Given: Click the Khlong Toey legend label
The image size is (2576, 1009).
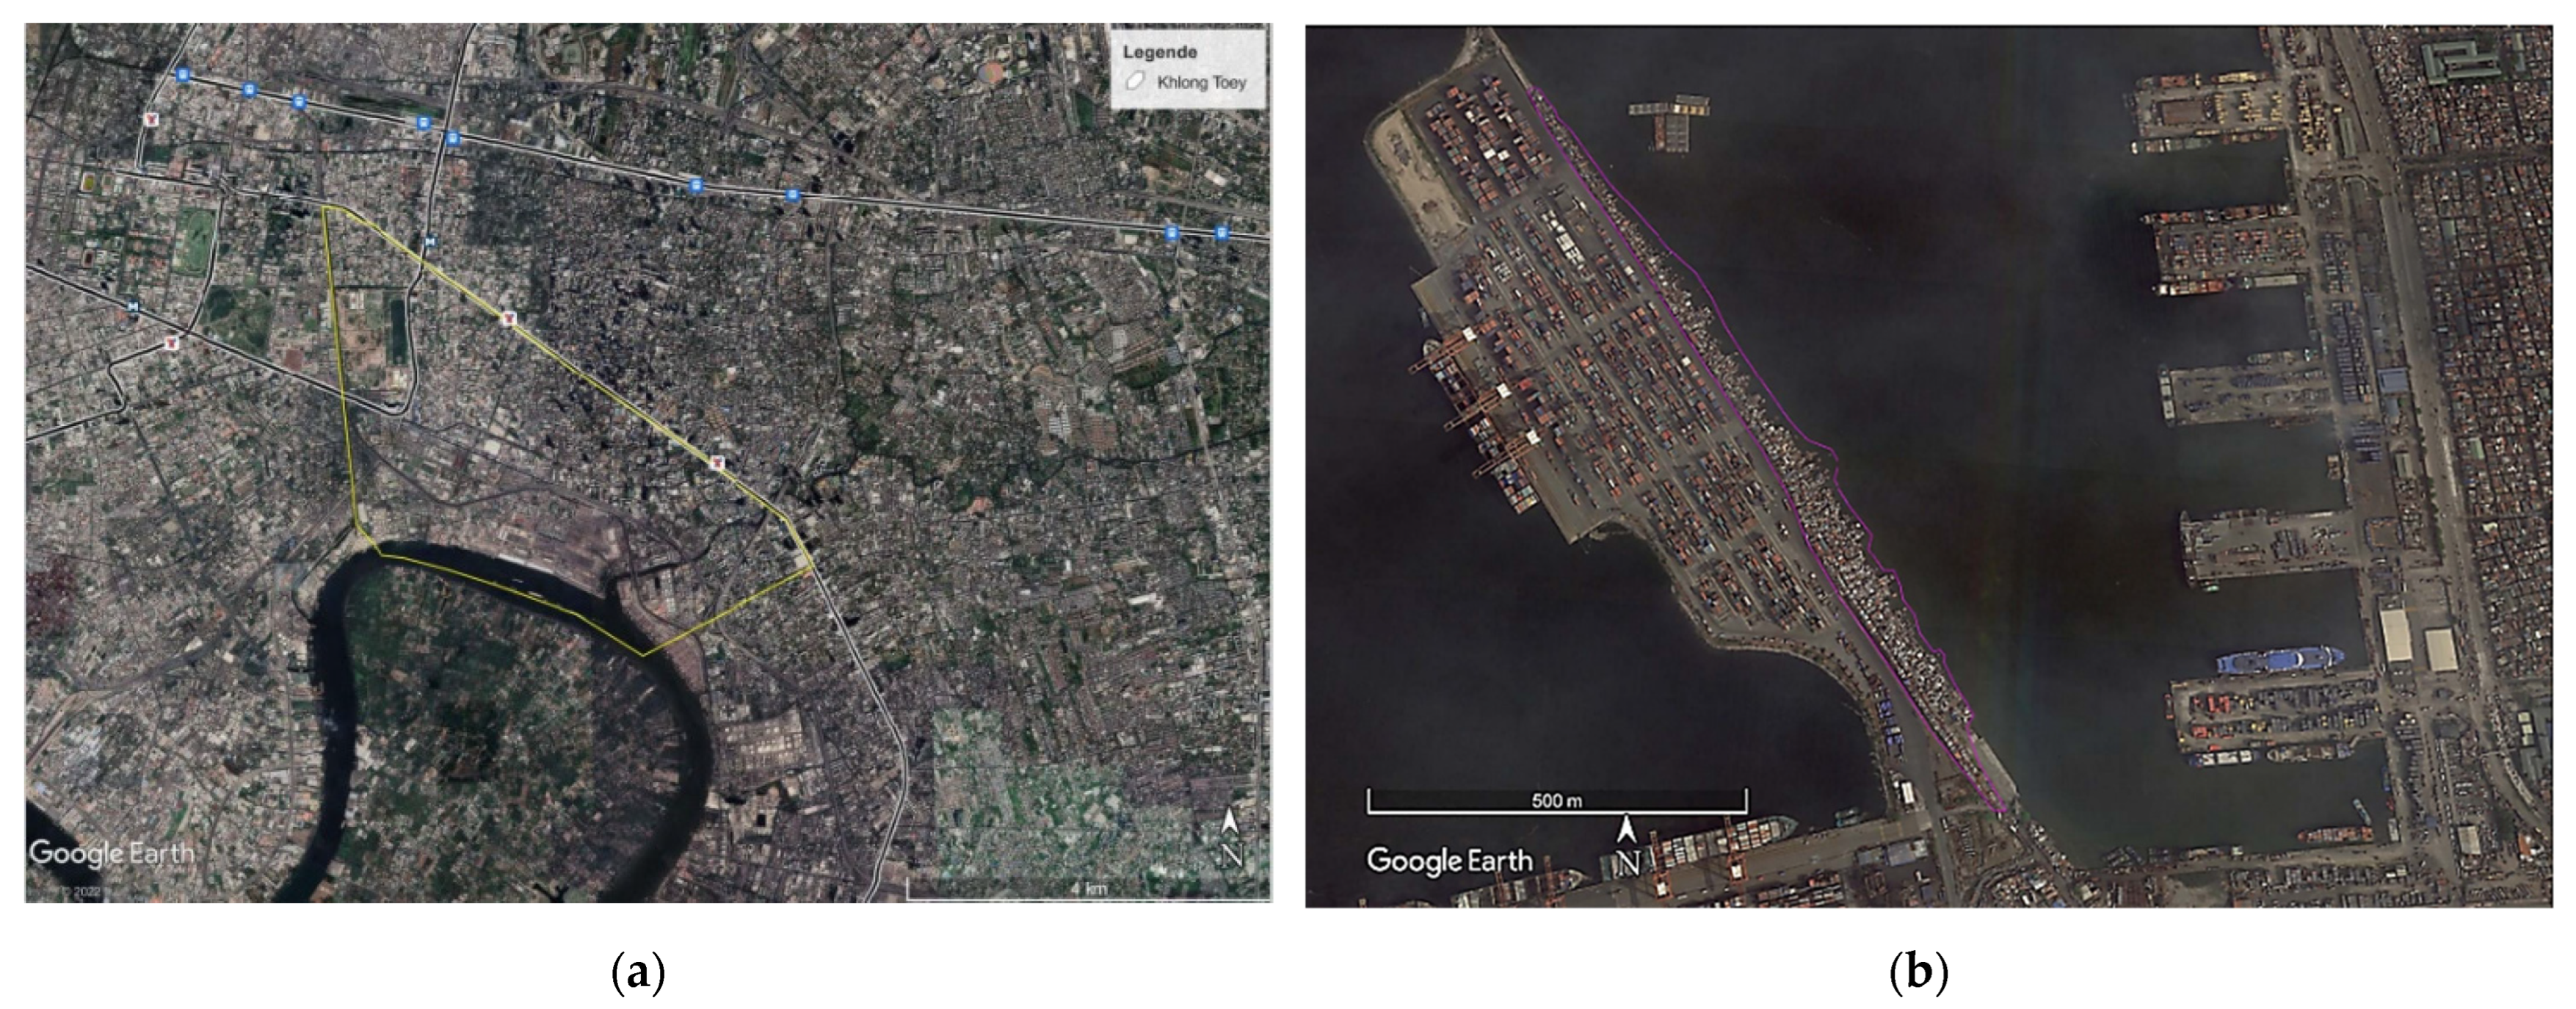Looking at the screenshot, I should pos(1201,82).
